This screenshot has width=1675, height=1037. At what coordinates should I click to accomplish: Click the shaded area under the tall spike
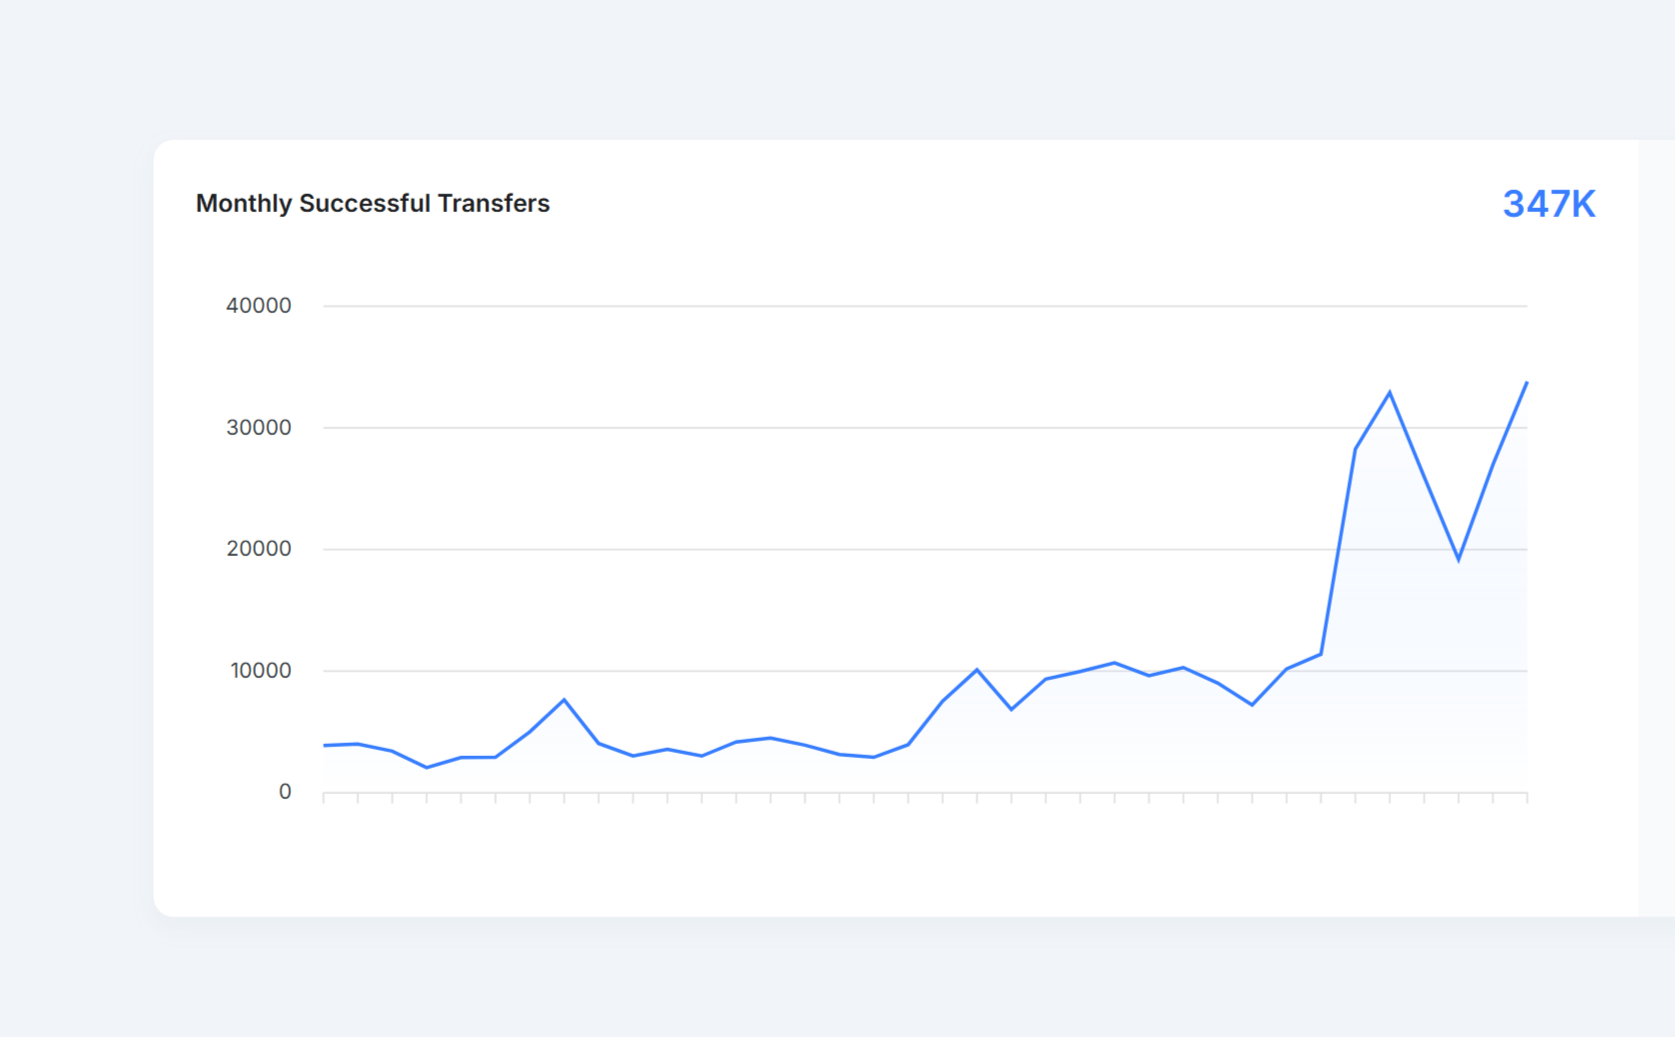point(1390,620)
